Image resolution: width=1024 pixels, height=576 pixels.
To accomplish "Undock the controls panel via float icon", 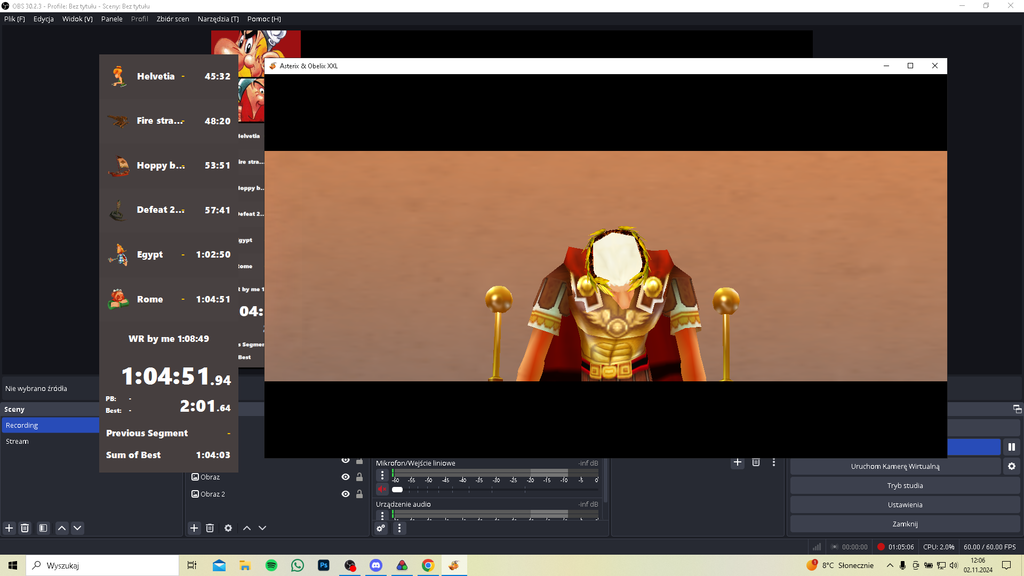I will (1017, 409).
